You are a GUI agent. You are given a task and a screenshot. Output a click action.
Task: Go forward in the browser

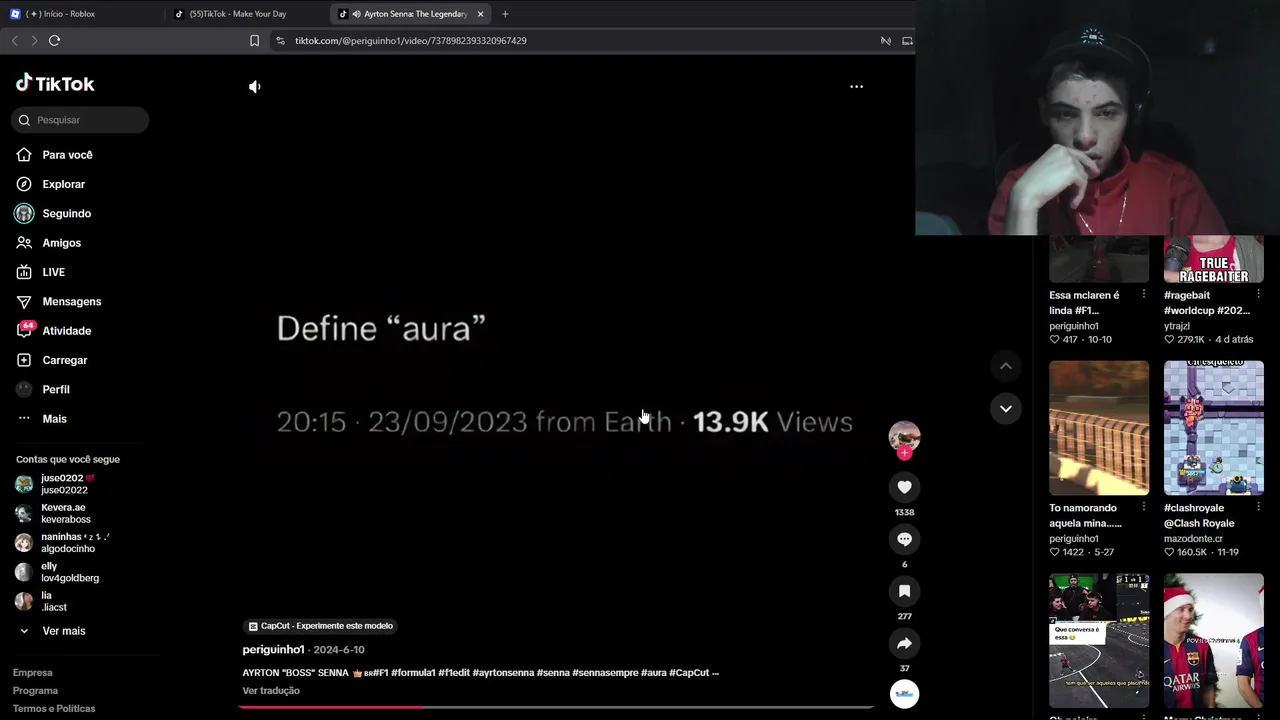(x=34, y=41)
